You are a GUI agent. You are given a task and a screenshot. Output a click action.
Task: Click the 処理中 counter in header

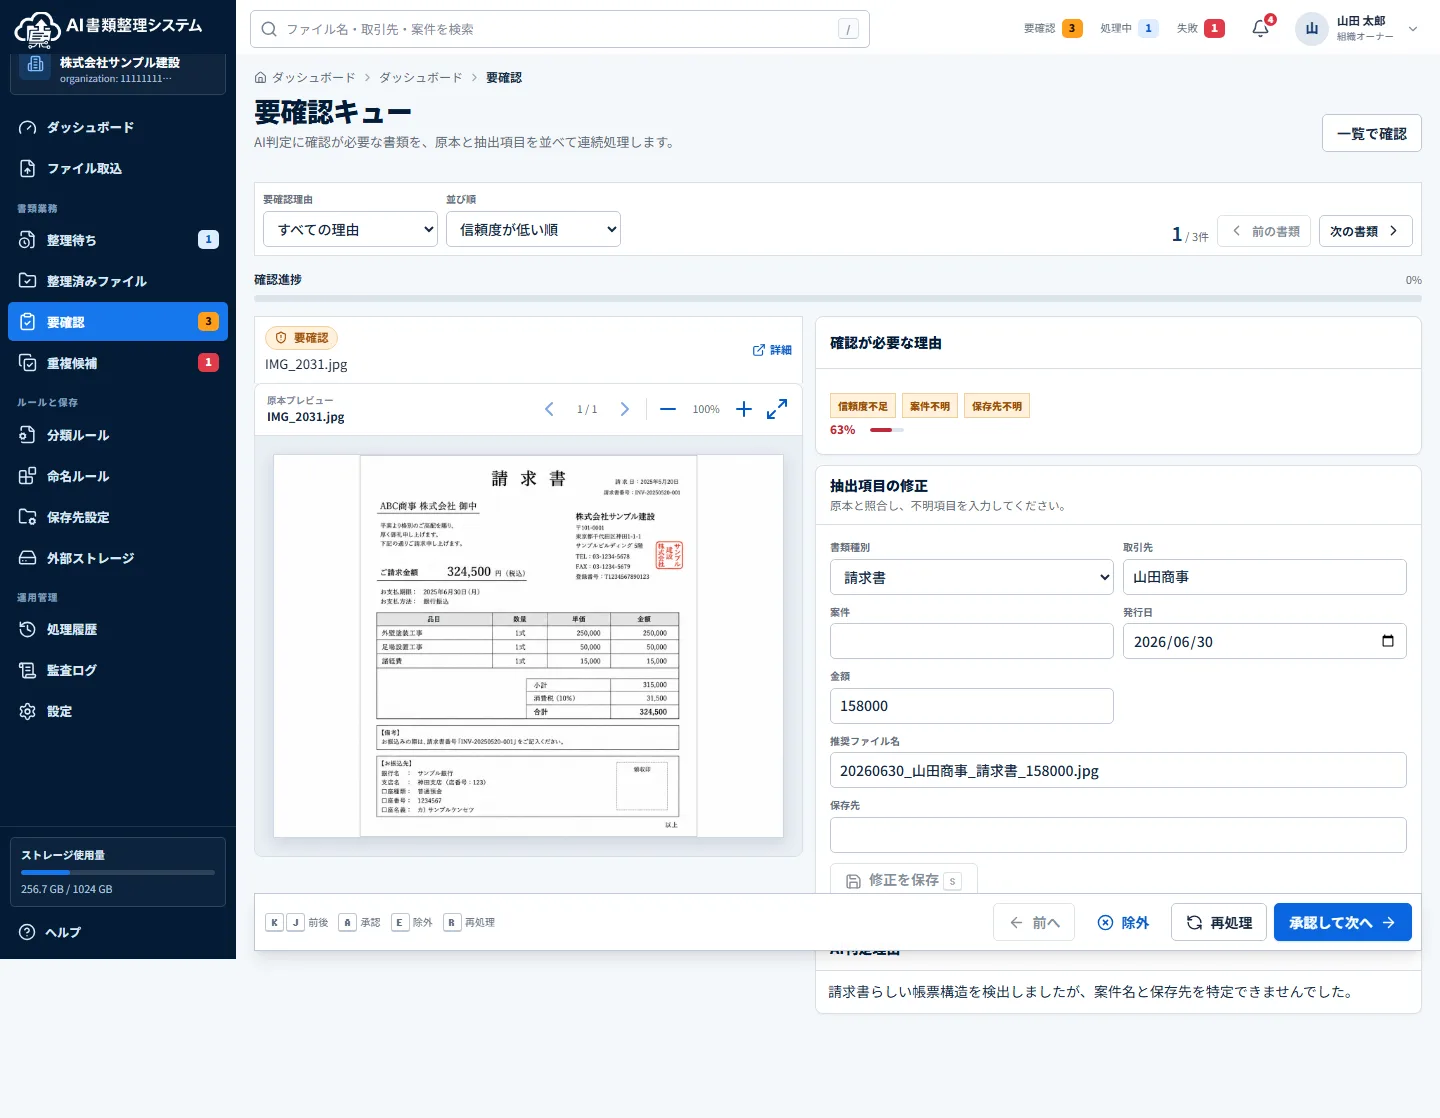[x=1130, y=28]
